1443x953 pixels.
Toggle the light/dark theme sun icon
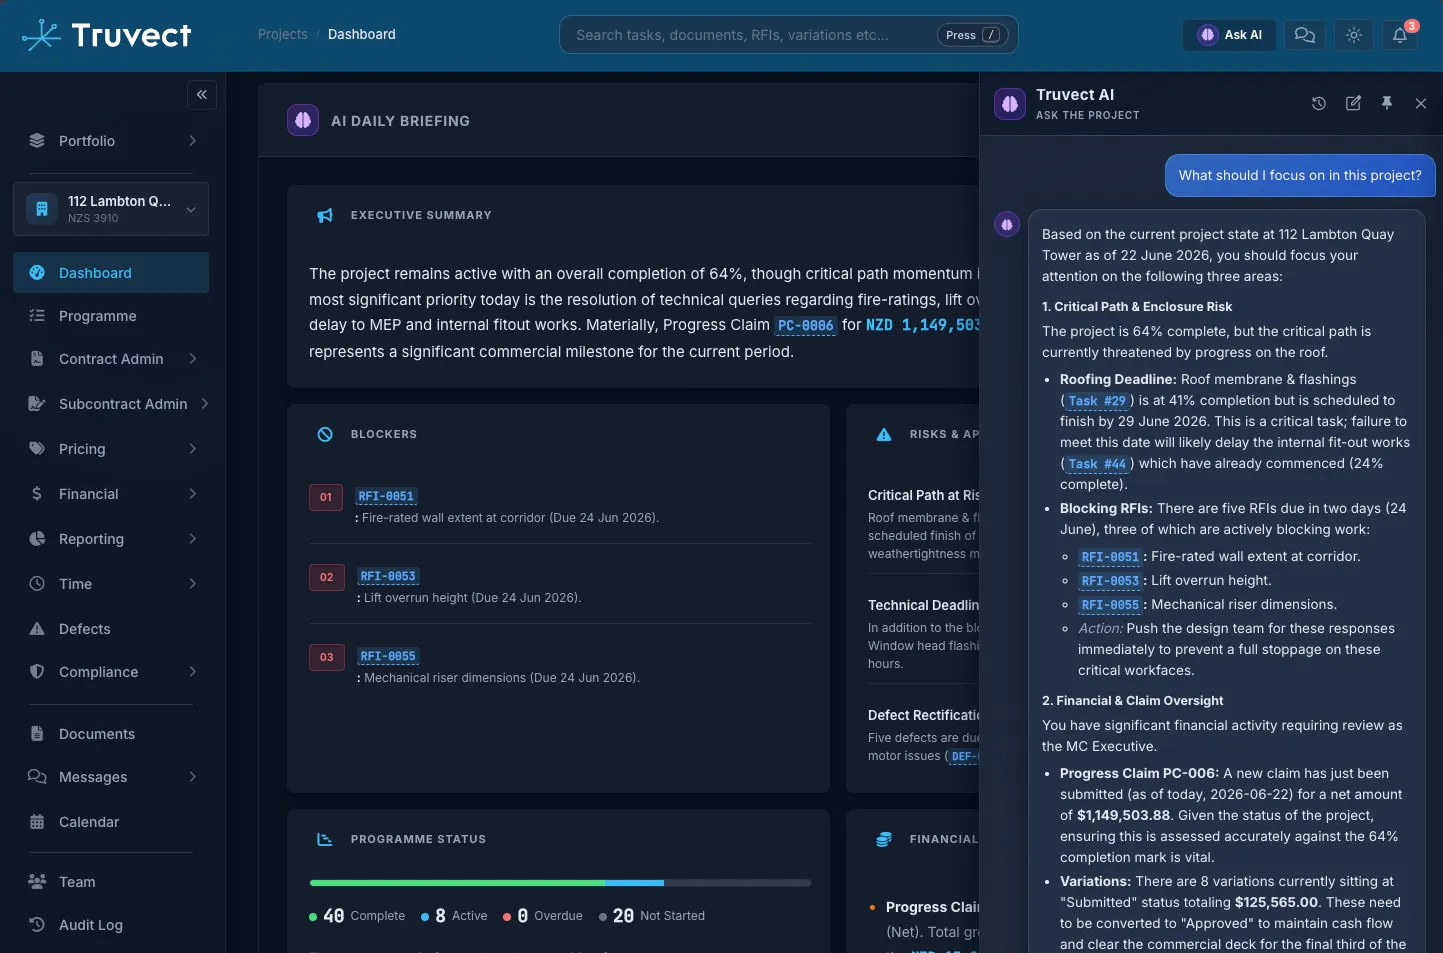(x=1354, y=35)
